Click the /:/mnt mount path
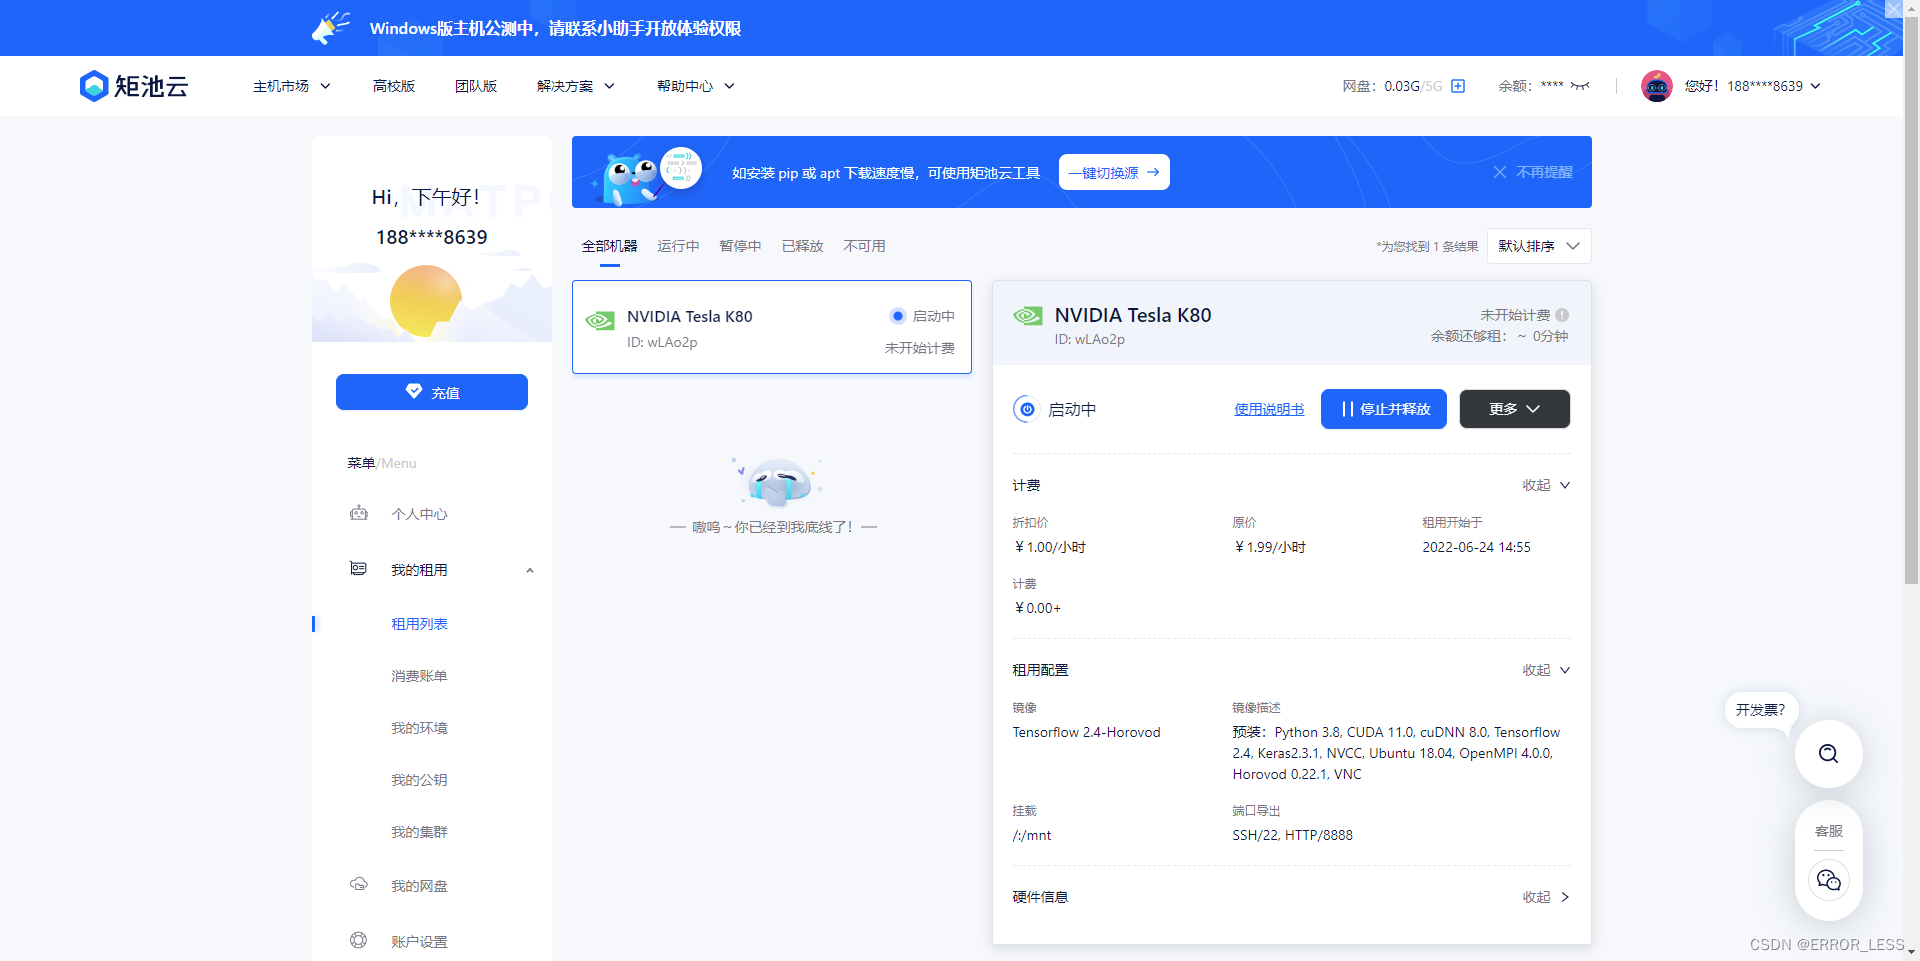Image resolution: width=1920 pixels, height=961 pixels. (1032, 835)
